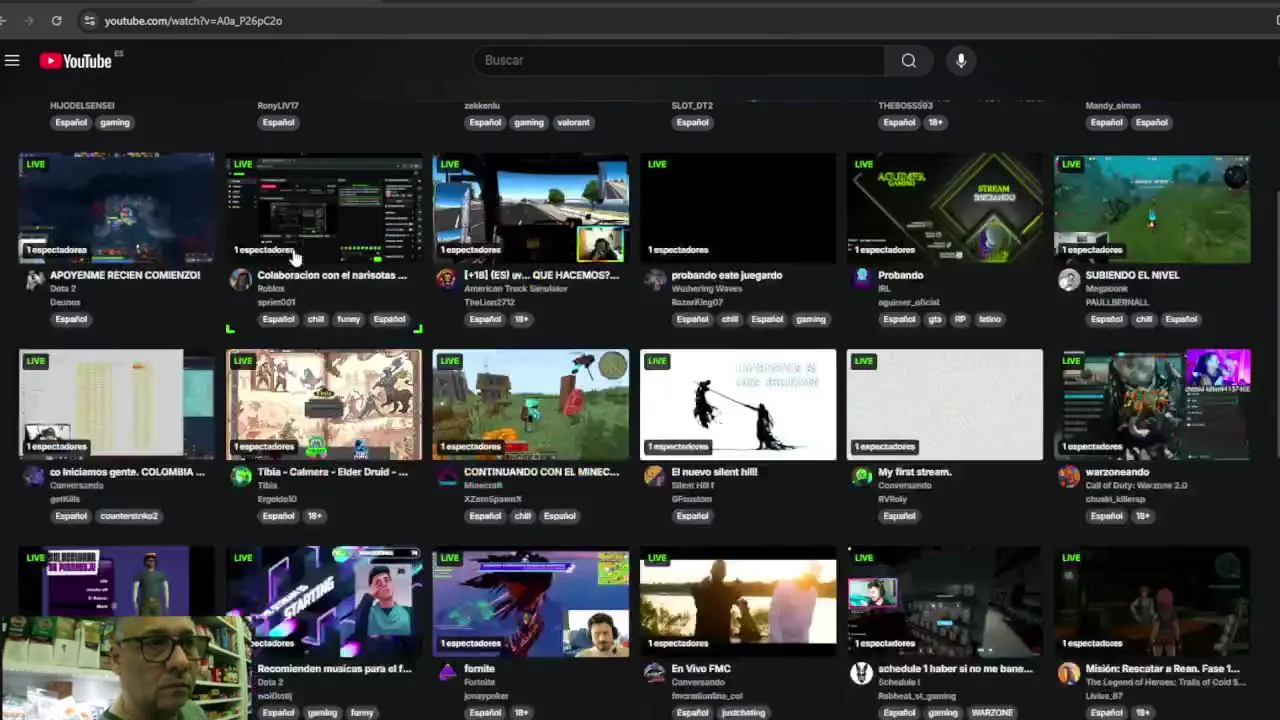Open the 'Call of Duty: Warzone 2.0' category link
1280x720 pixels.
pyautogui.click(x=1136, y=486)
